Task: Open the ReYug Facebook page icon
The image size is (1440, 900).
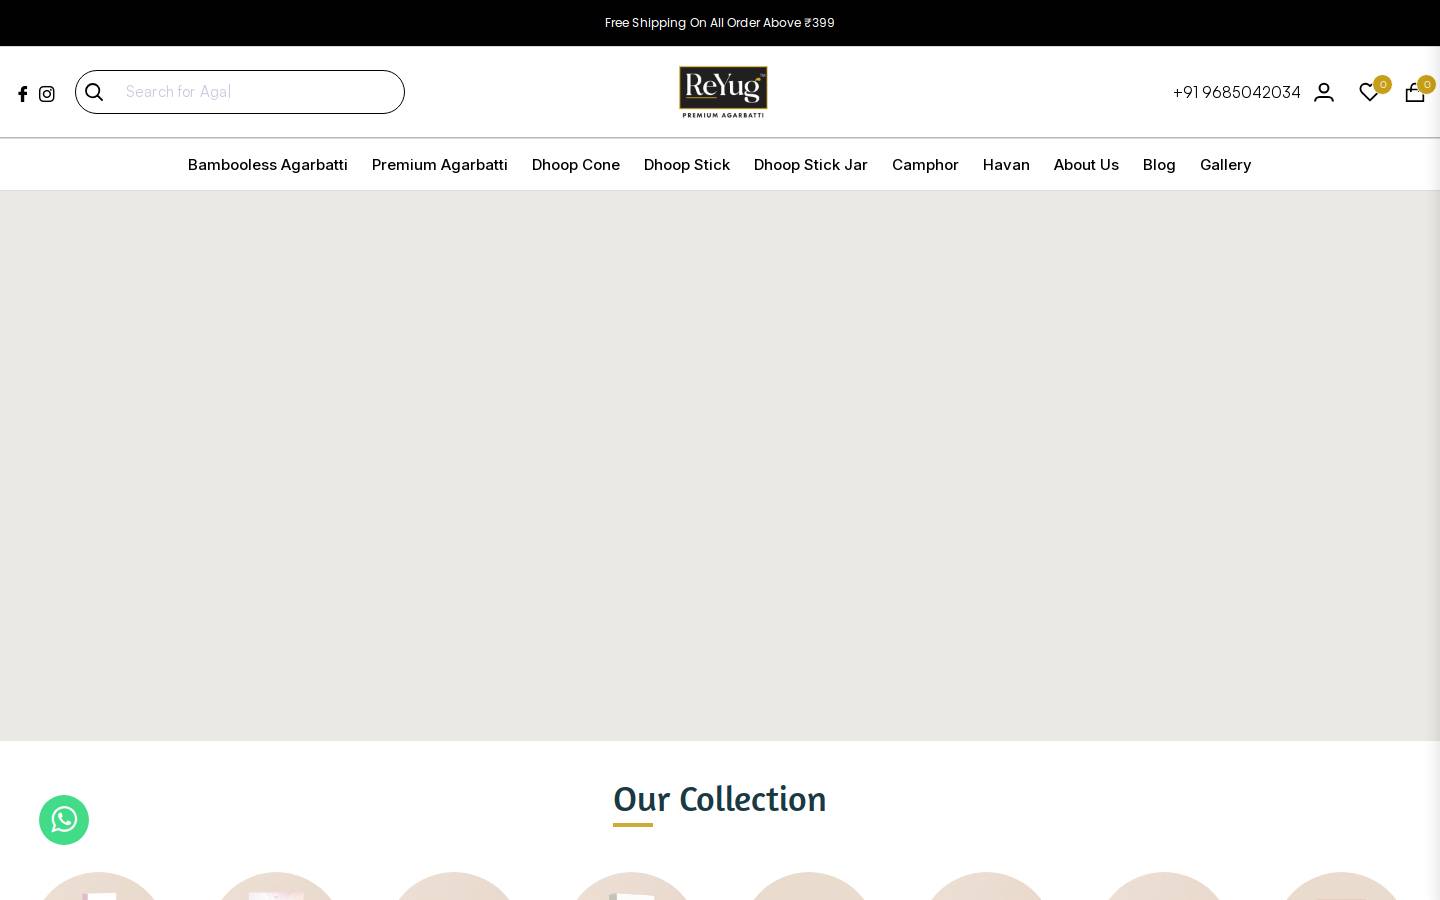Action: pyautogui.click(x=23, y=94)
